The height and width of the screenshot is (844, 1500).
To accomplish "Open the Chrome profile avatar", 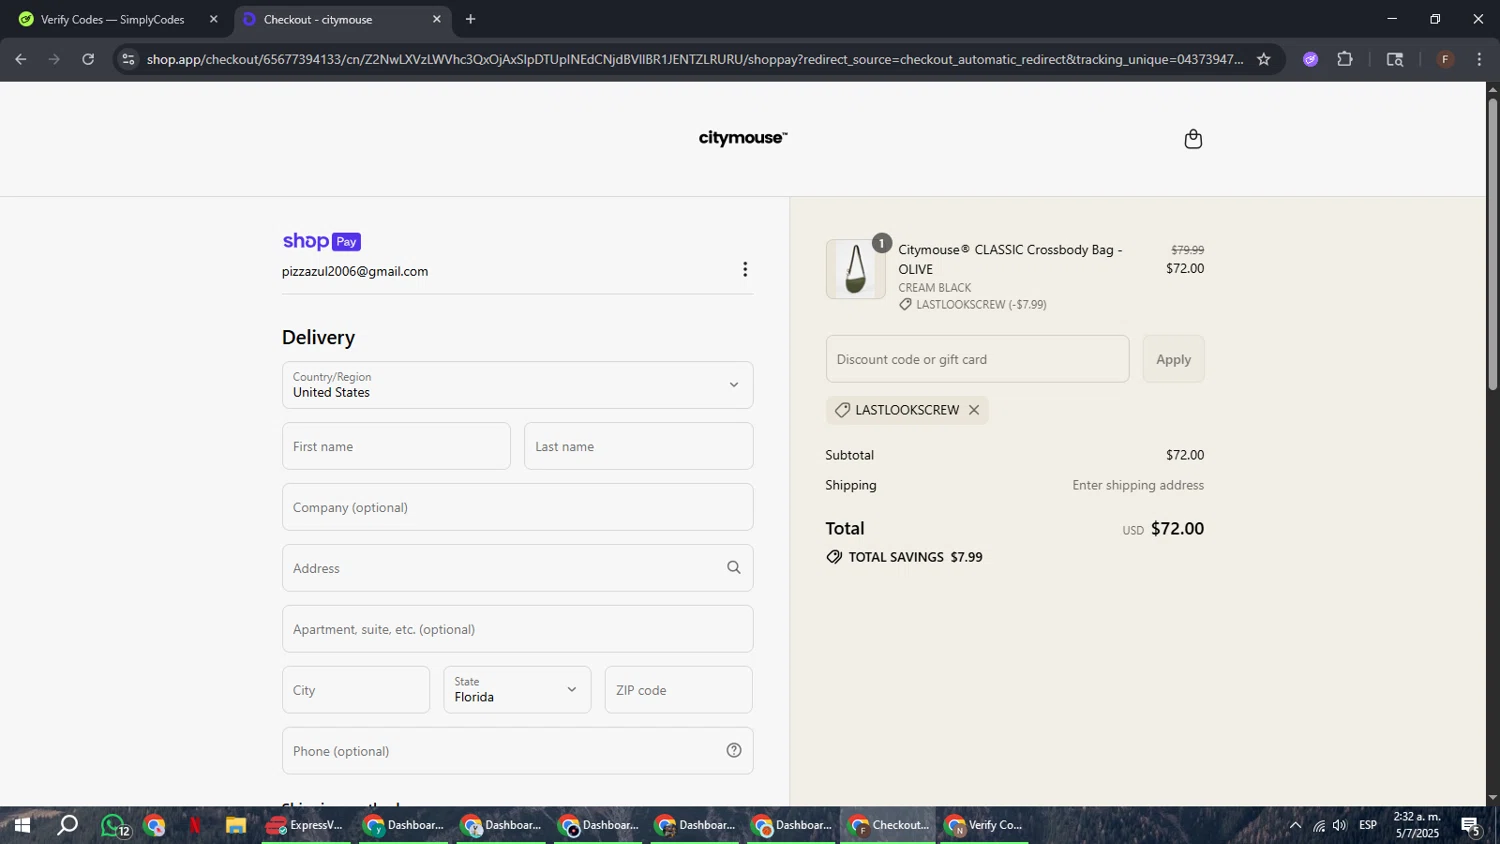I will [x=1445, y=59].
